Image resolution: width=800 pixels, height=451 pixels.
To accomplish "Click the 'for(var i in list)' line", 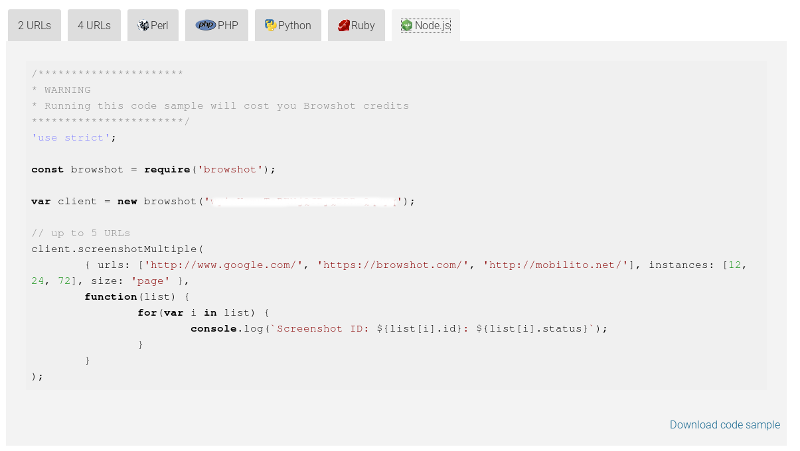I will click(204, 313).
